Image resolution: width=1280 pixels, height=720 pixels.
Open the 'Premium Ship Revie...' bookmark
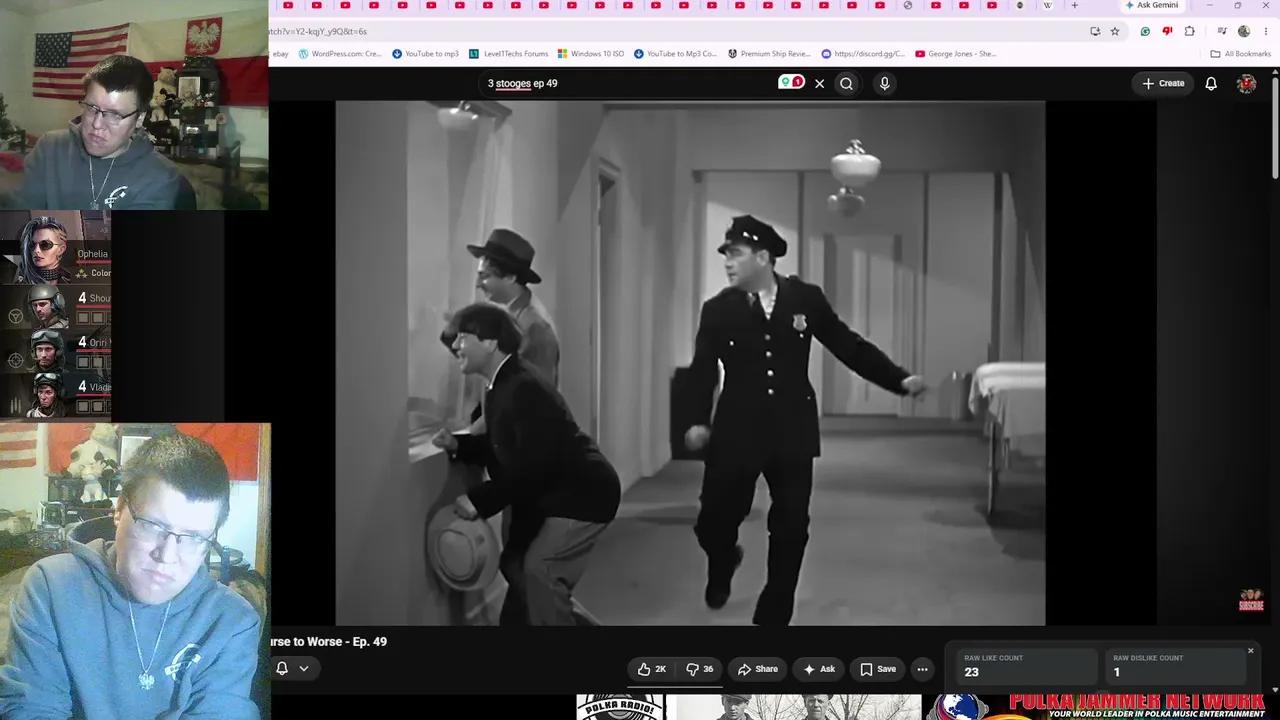769,54
